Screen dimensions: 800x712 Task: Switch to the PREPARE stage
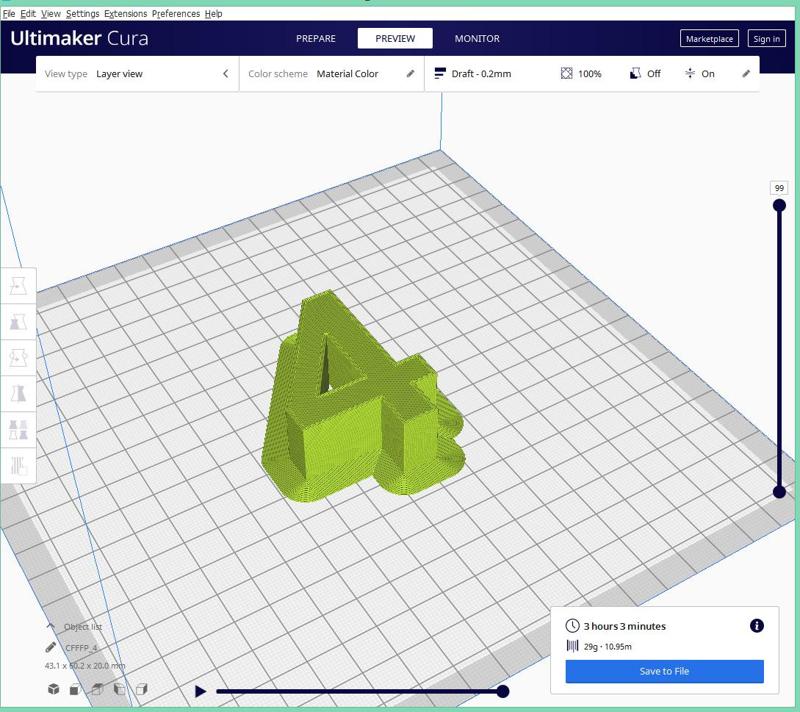tap(316, 39)
